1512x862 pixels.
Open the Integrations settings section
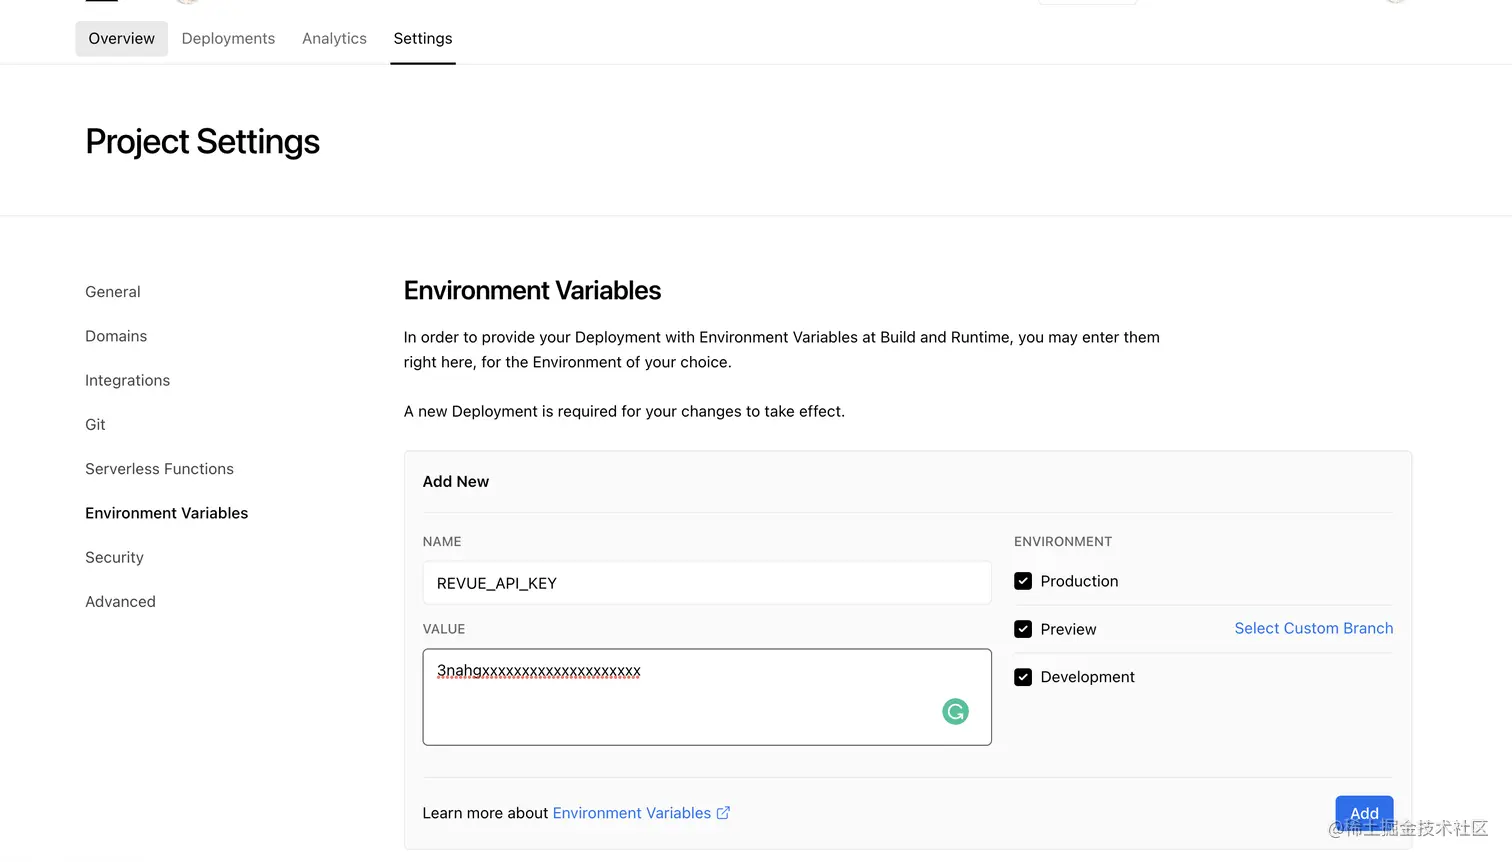click(x=127, y=380)
